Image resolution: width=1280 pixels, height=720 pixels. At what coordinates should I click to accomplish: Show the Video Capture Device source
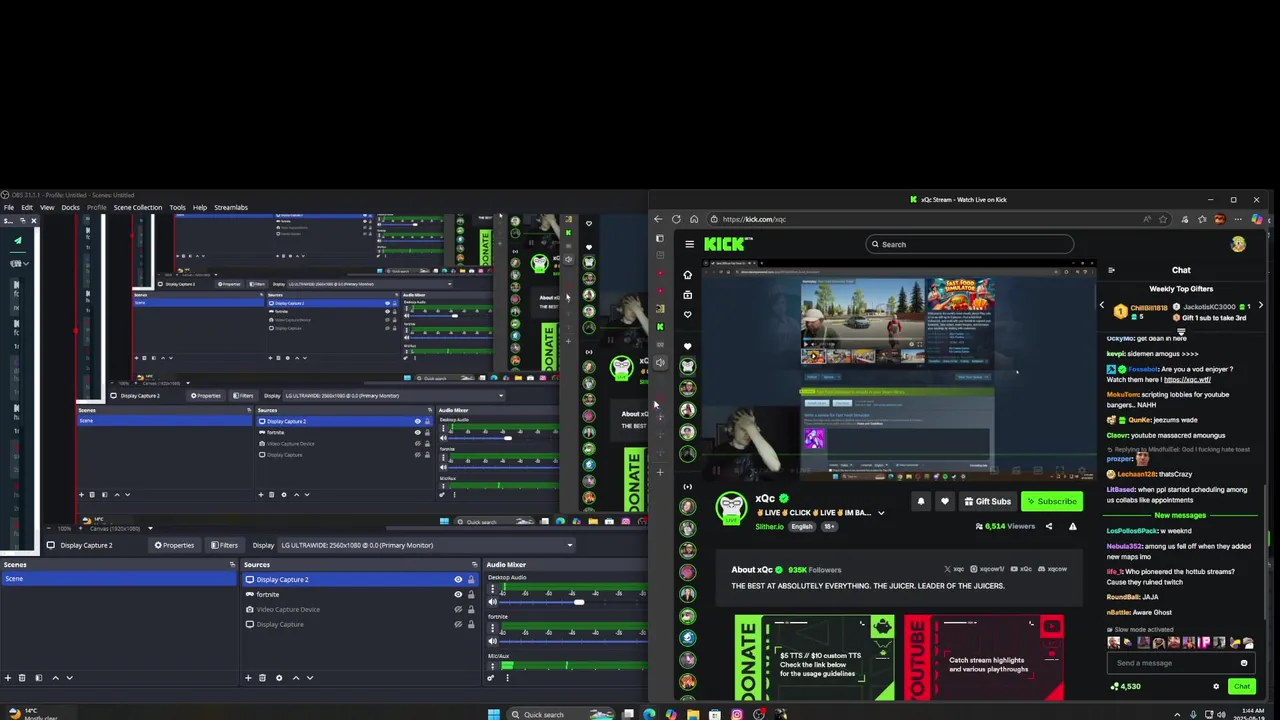pyautogui.click(x=458, y=609)
